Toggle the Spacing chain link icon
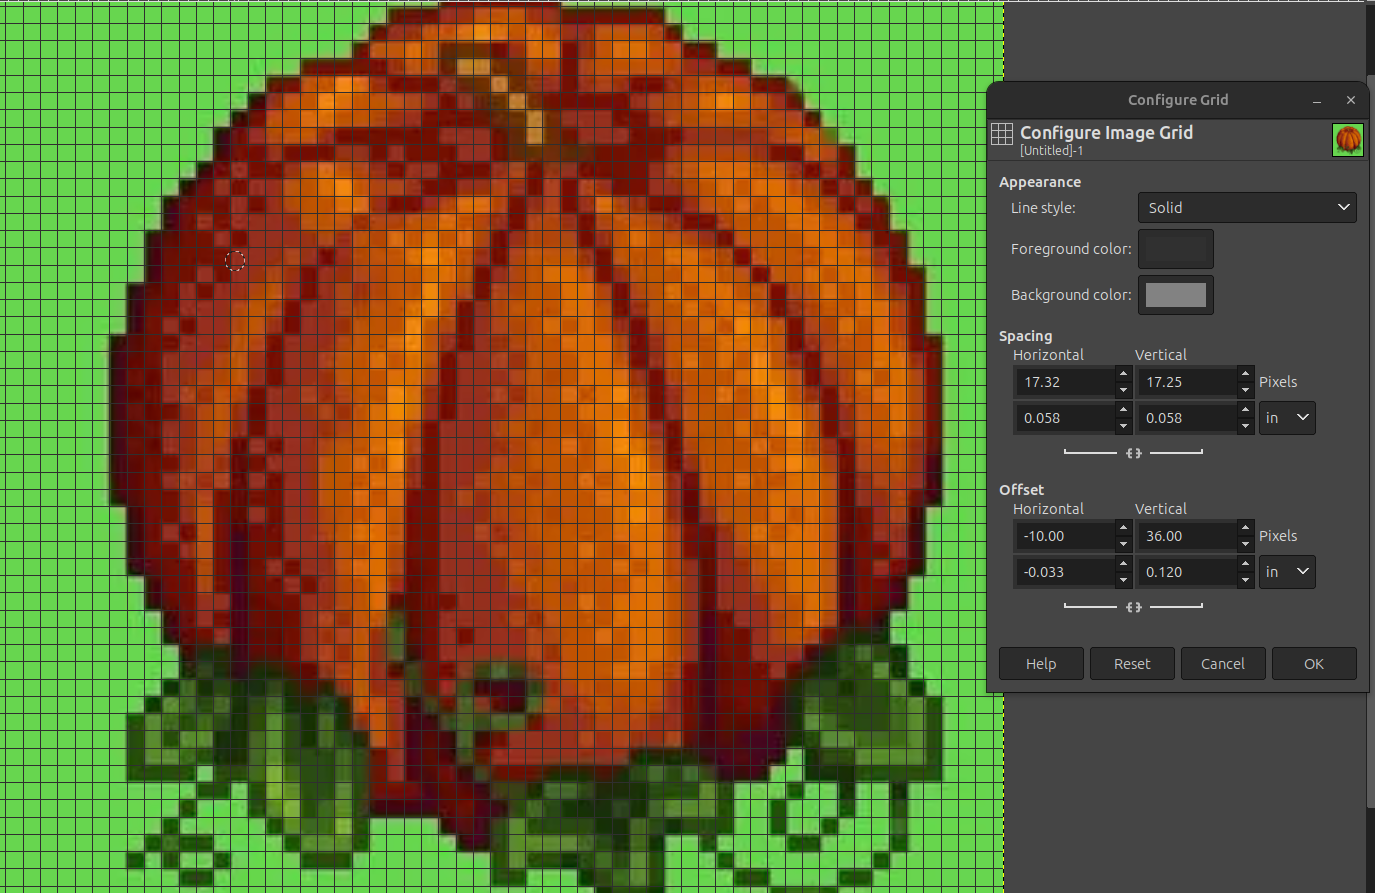Screen dimensions: 1375x893 [1133, 453]
